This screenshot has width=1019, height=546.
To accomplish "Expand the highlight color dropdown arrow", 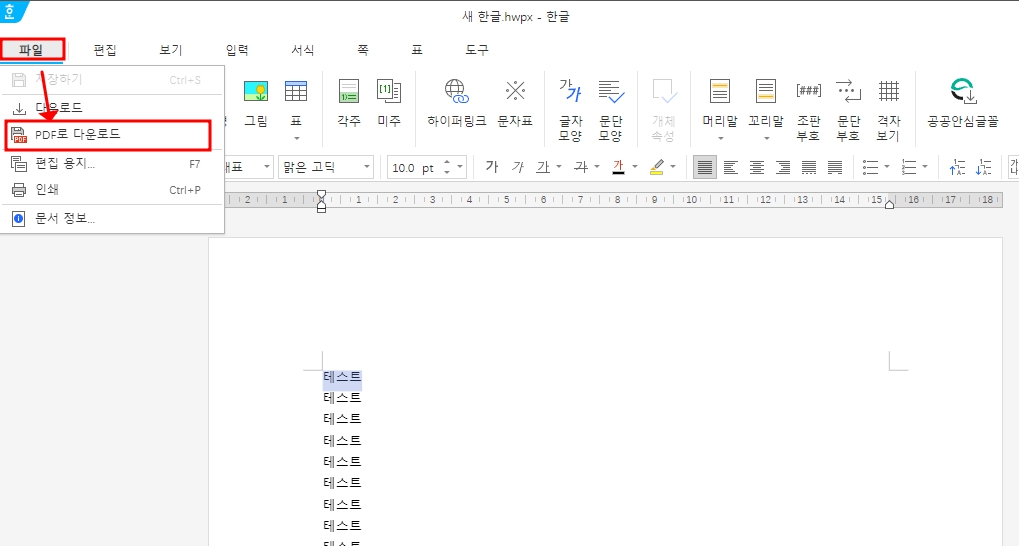I will [x=673, y=167].
